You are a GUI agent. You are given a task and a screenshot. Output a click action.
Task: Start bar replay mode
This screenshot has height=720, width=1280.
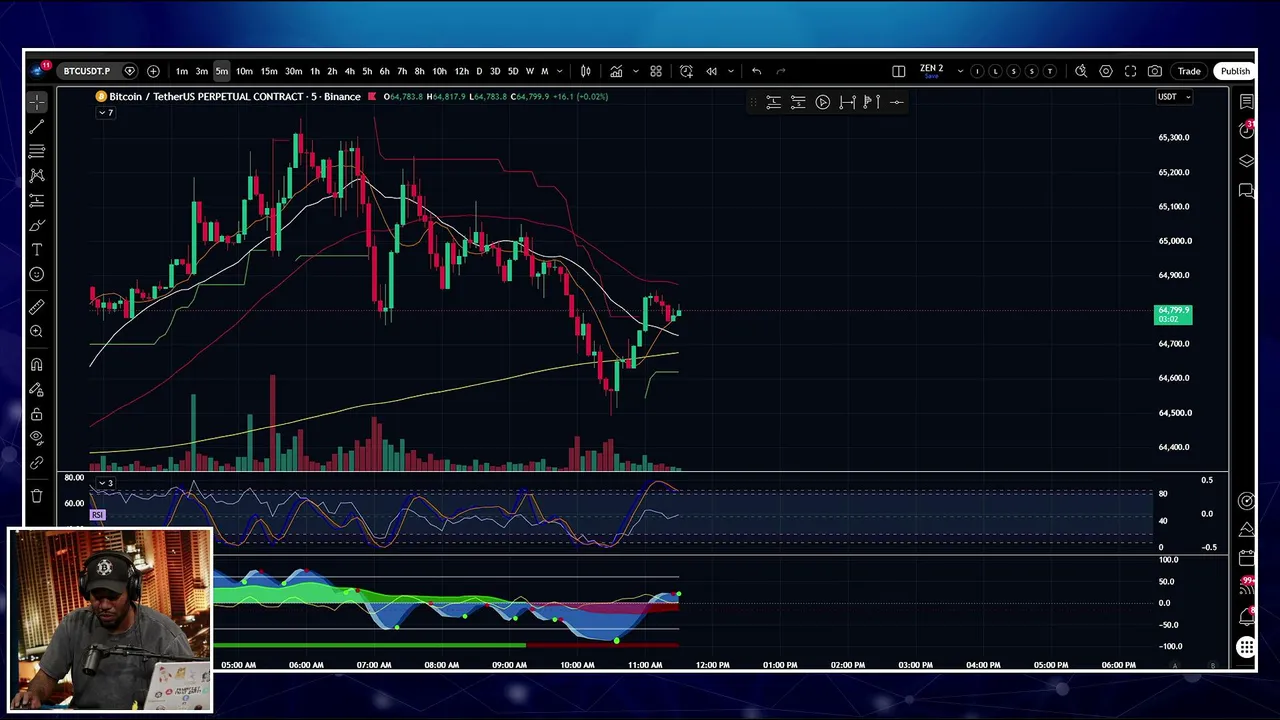coord(712,71)
